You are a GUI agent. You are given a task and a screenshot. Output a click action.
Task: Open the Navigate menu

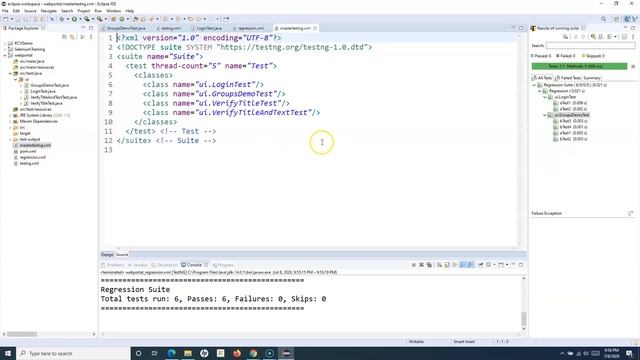[49, 11]
